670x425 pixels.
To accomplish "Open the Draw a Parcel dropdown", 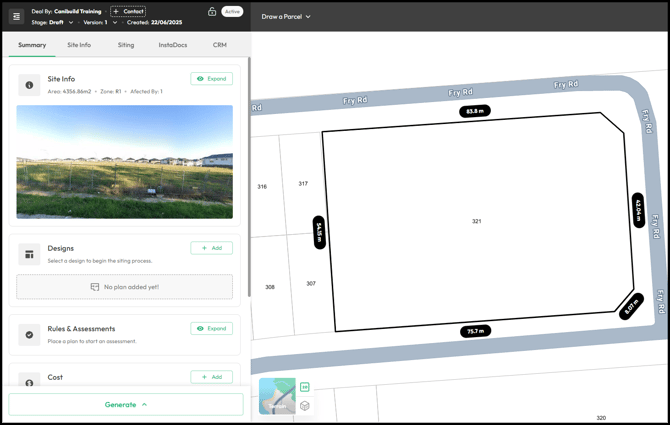I will click(286, 16).
